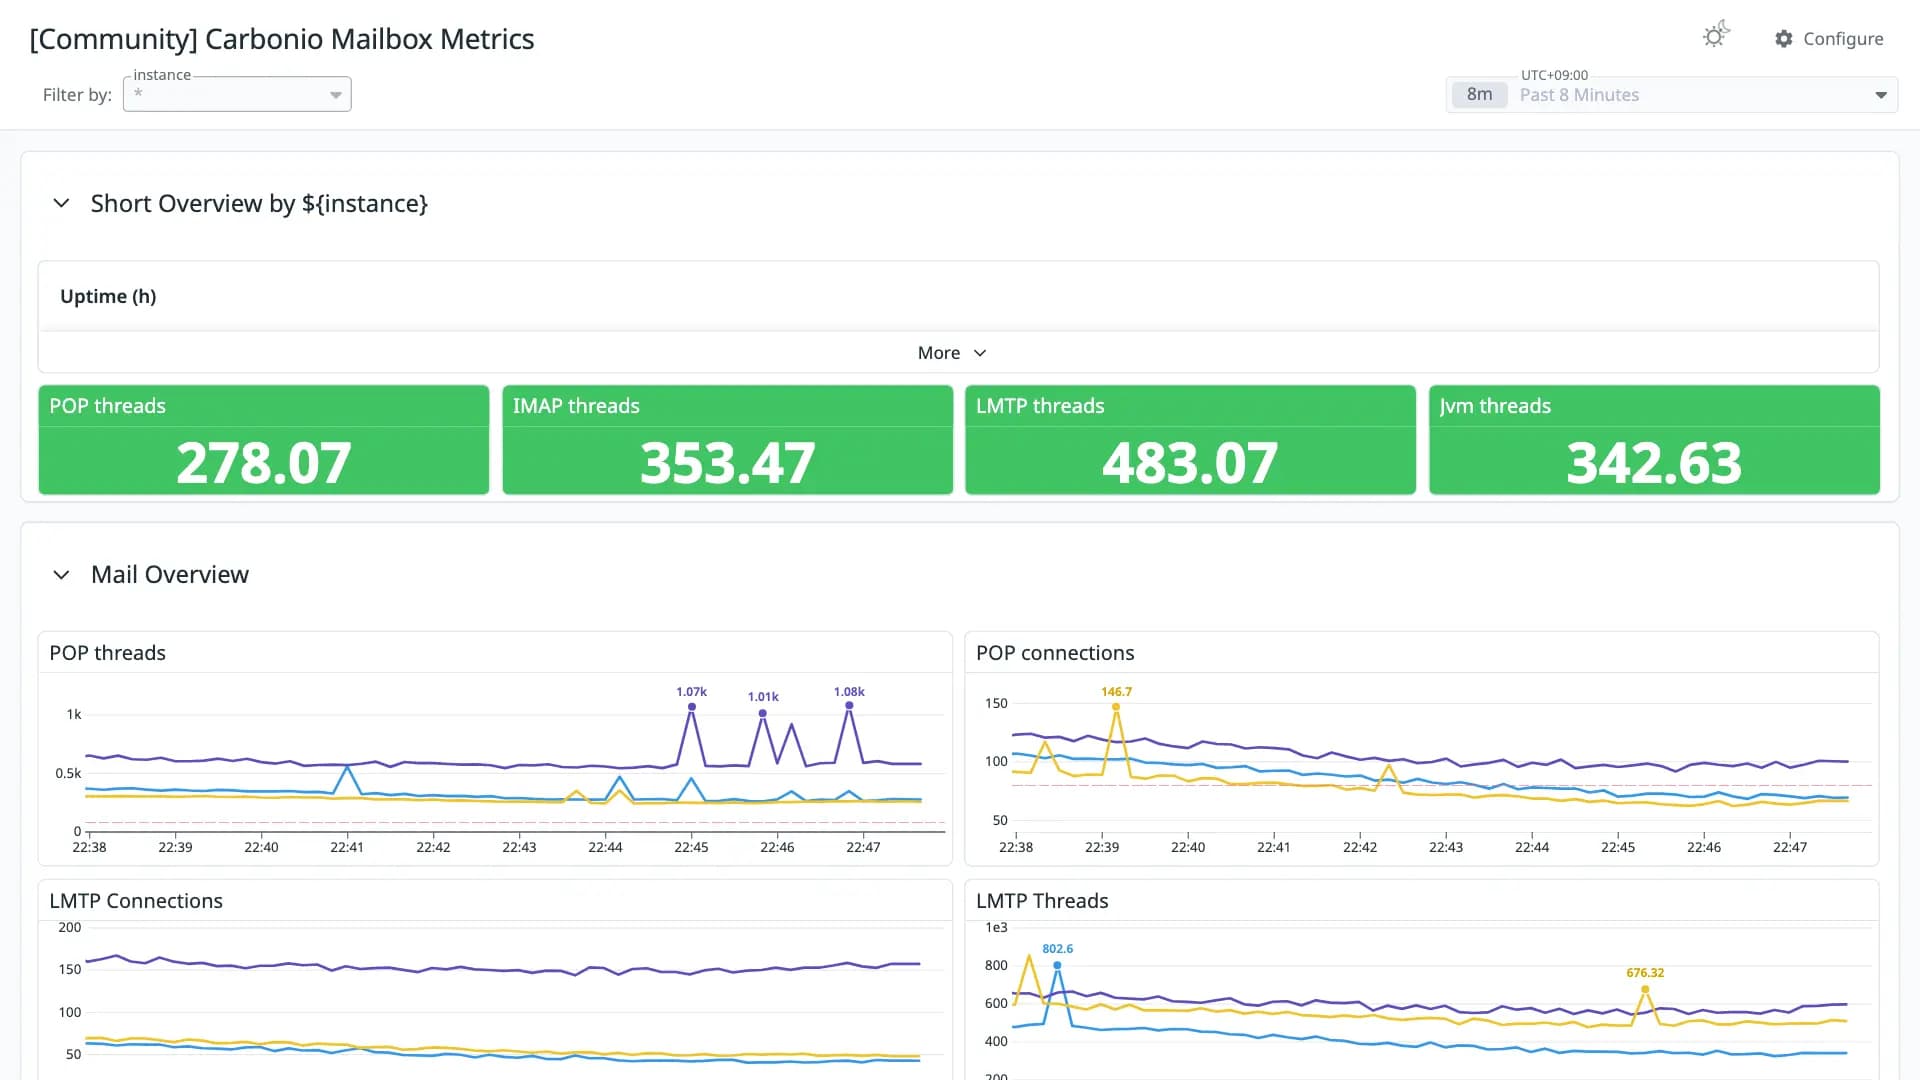Screen dimensions: 1920x1080
Task: Select the POP threads 278.07 stat tile
Action: (x=264, y=440)
